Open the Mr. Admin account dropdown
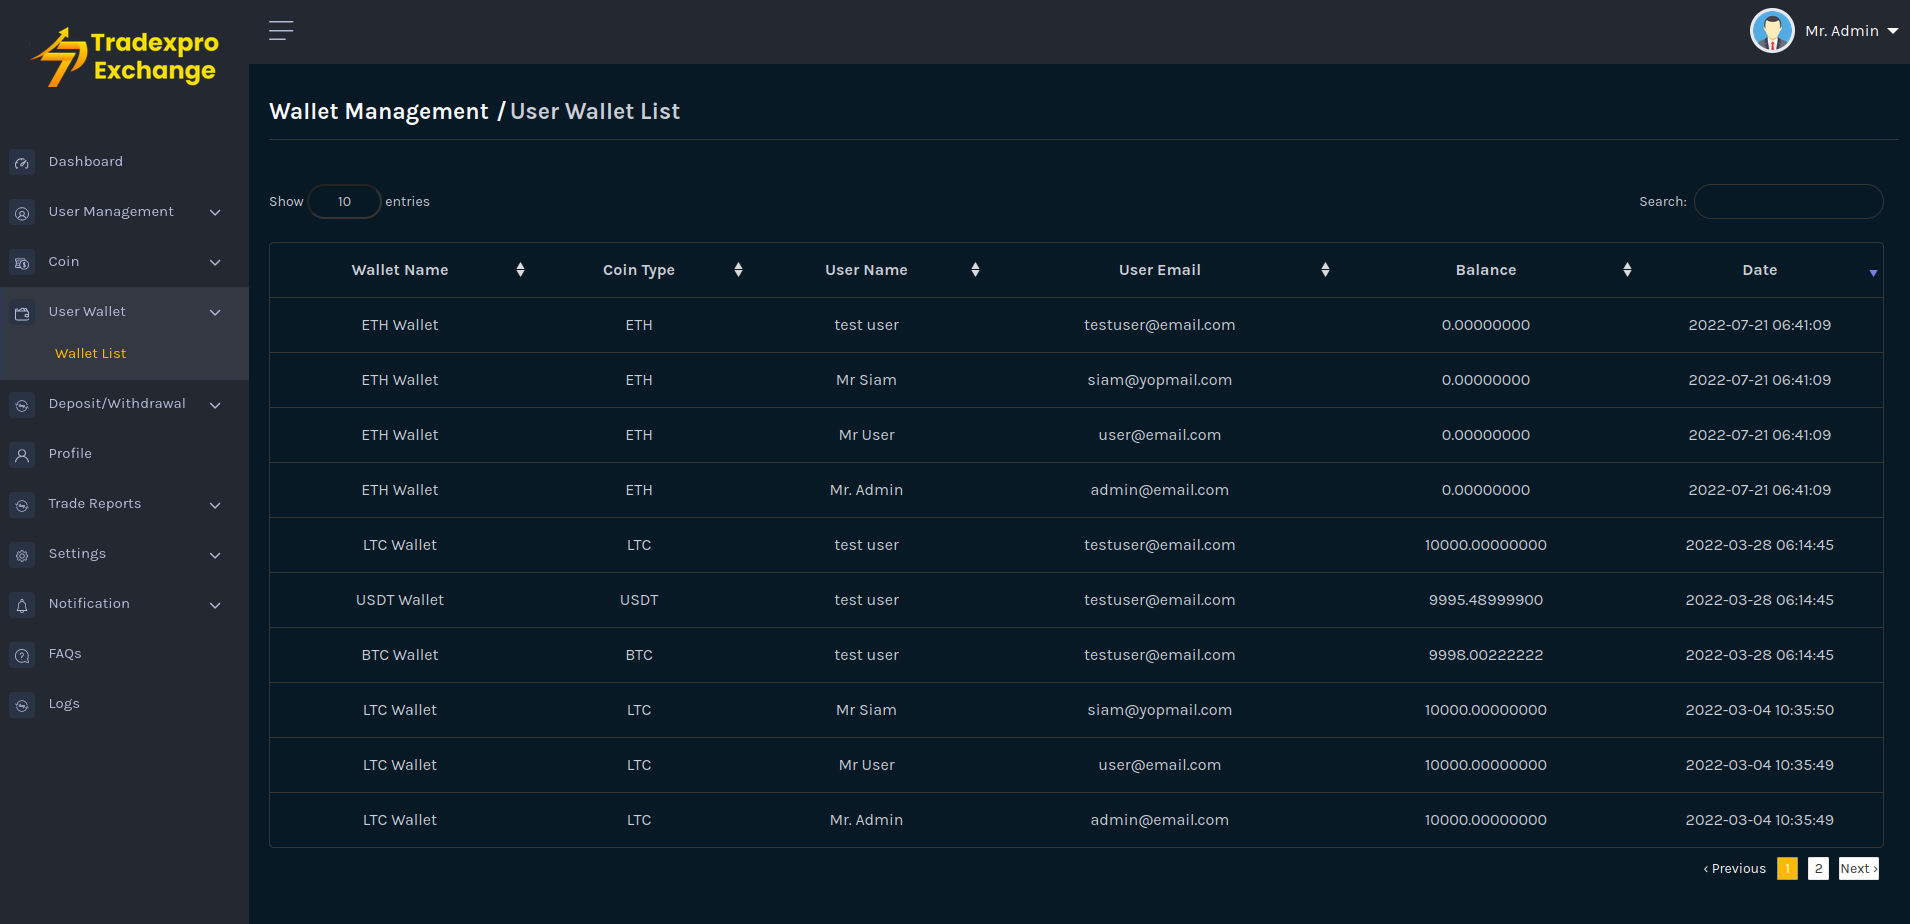1910x924 pixels. click(1850, 31)
